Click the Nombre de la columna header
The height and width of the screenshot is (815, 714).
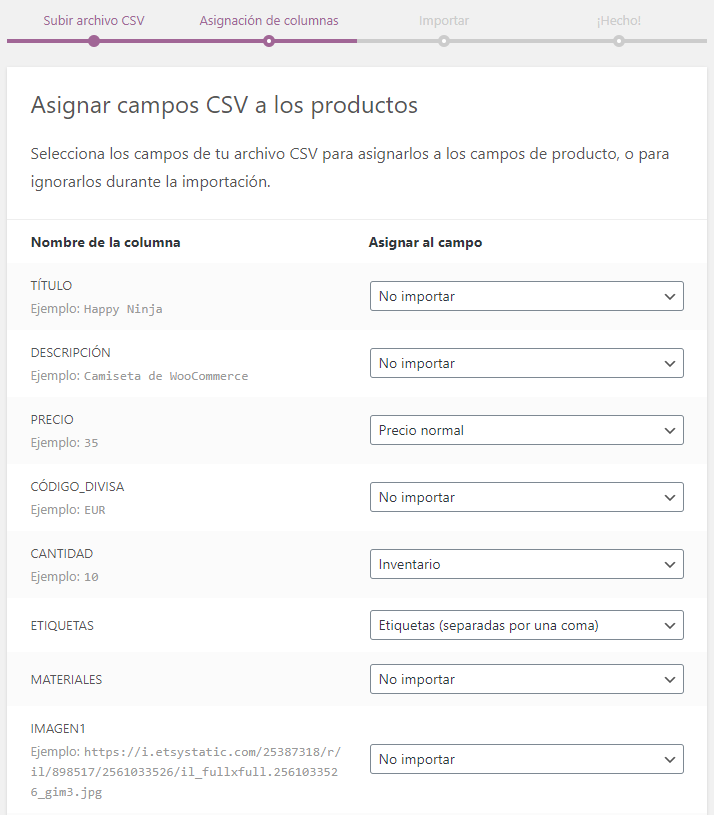click(105, 242)
